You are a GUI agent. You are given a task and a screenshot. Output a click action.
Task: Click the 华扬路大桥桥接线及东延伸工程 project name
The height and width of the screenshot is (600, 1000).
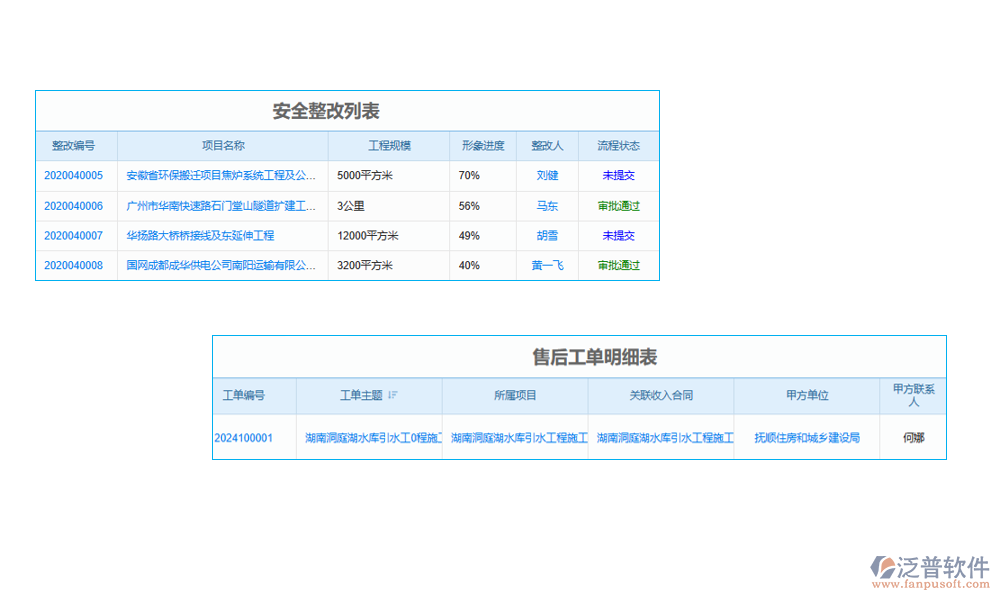pos(200,236)
